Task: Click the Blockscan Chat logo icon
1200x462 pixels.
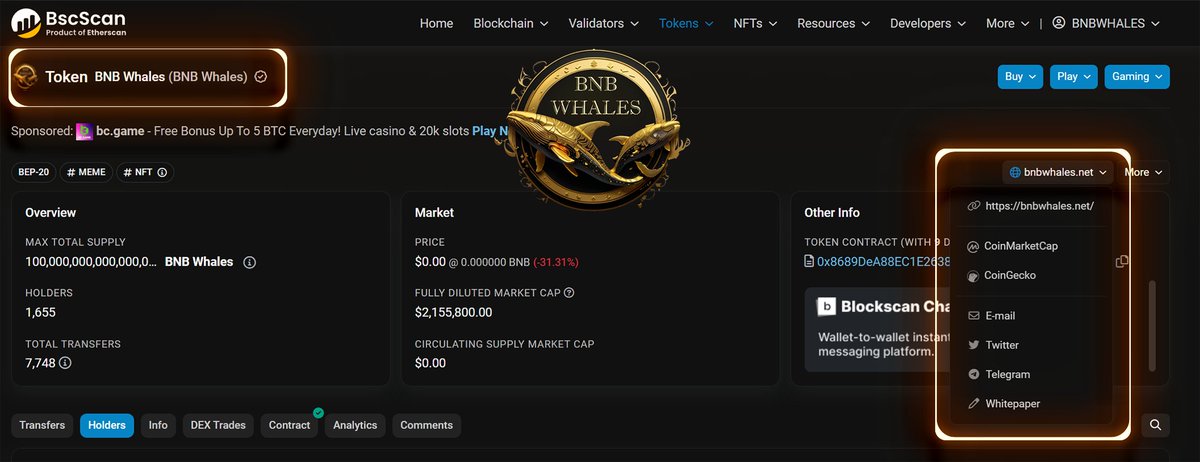Action: click(x=827, y=307)
